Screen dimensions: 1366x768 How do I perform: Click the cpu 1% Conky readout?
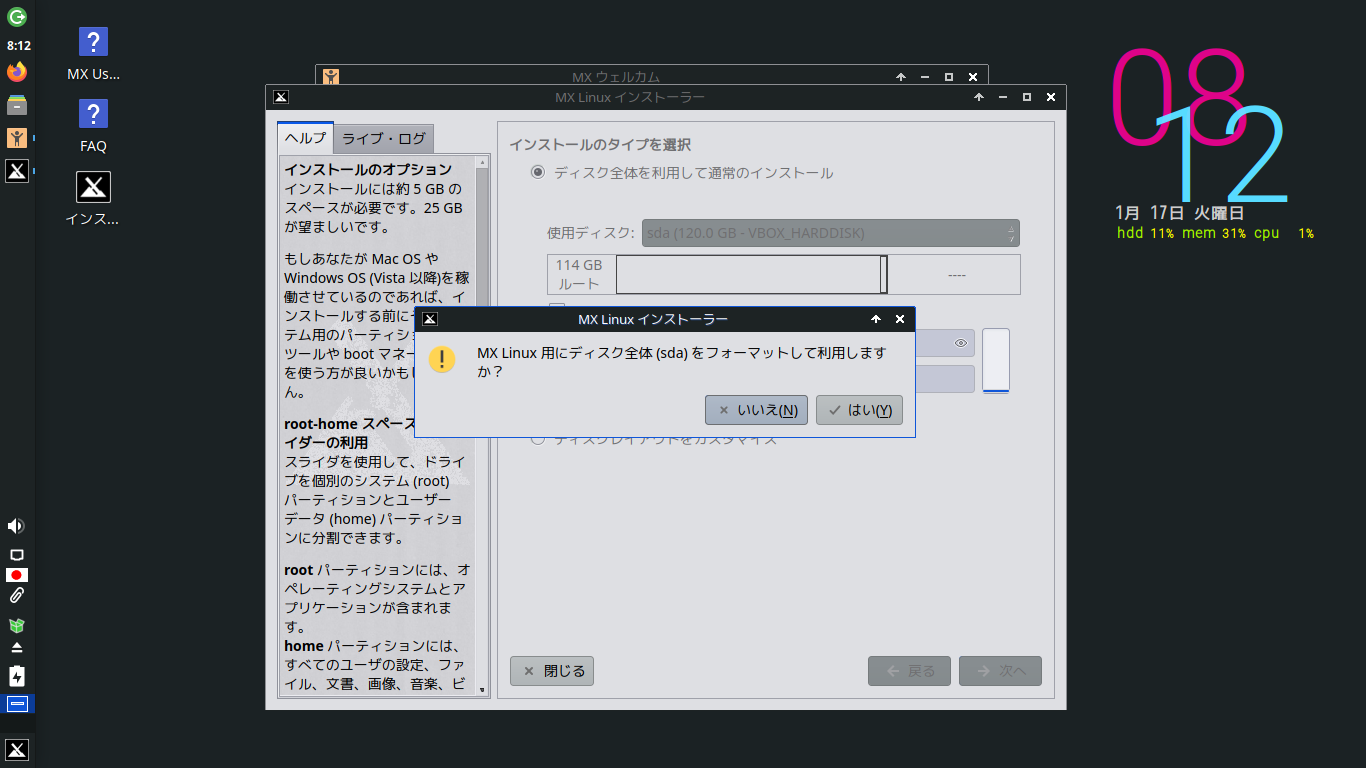(x=1284, y=233)
